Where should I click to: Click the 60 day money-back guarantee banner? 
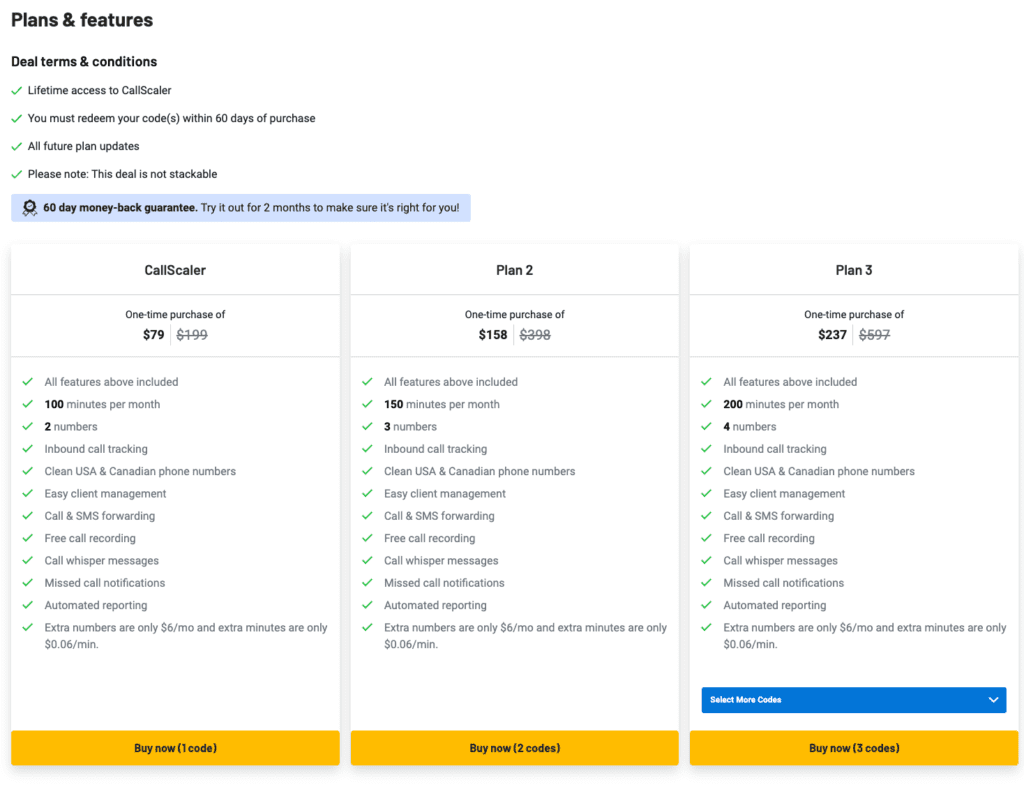(x=241, y=208)
